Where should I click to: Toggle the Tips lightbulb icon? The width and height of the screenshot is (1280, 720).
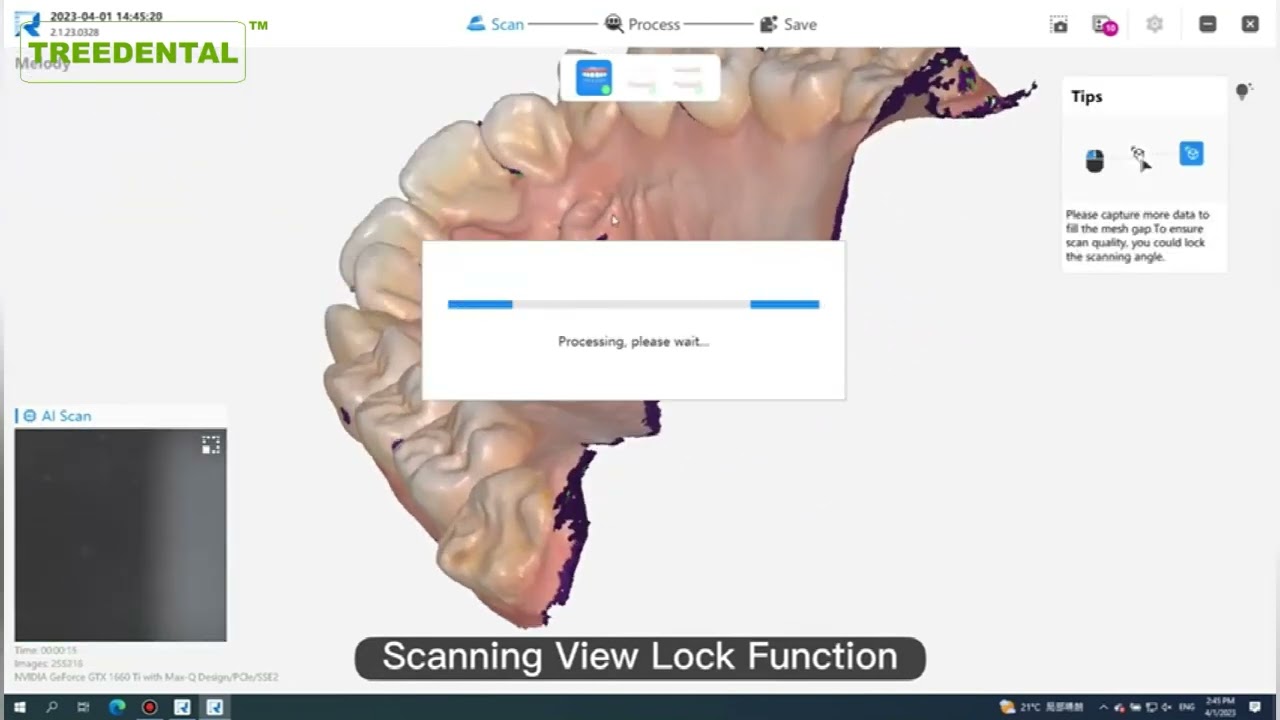[x=1243, y=92]
